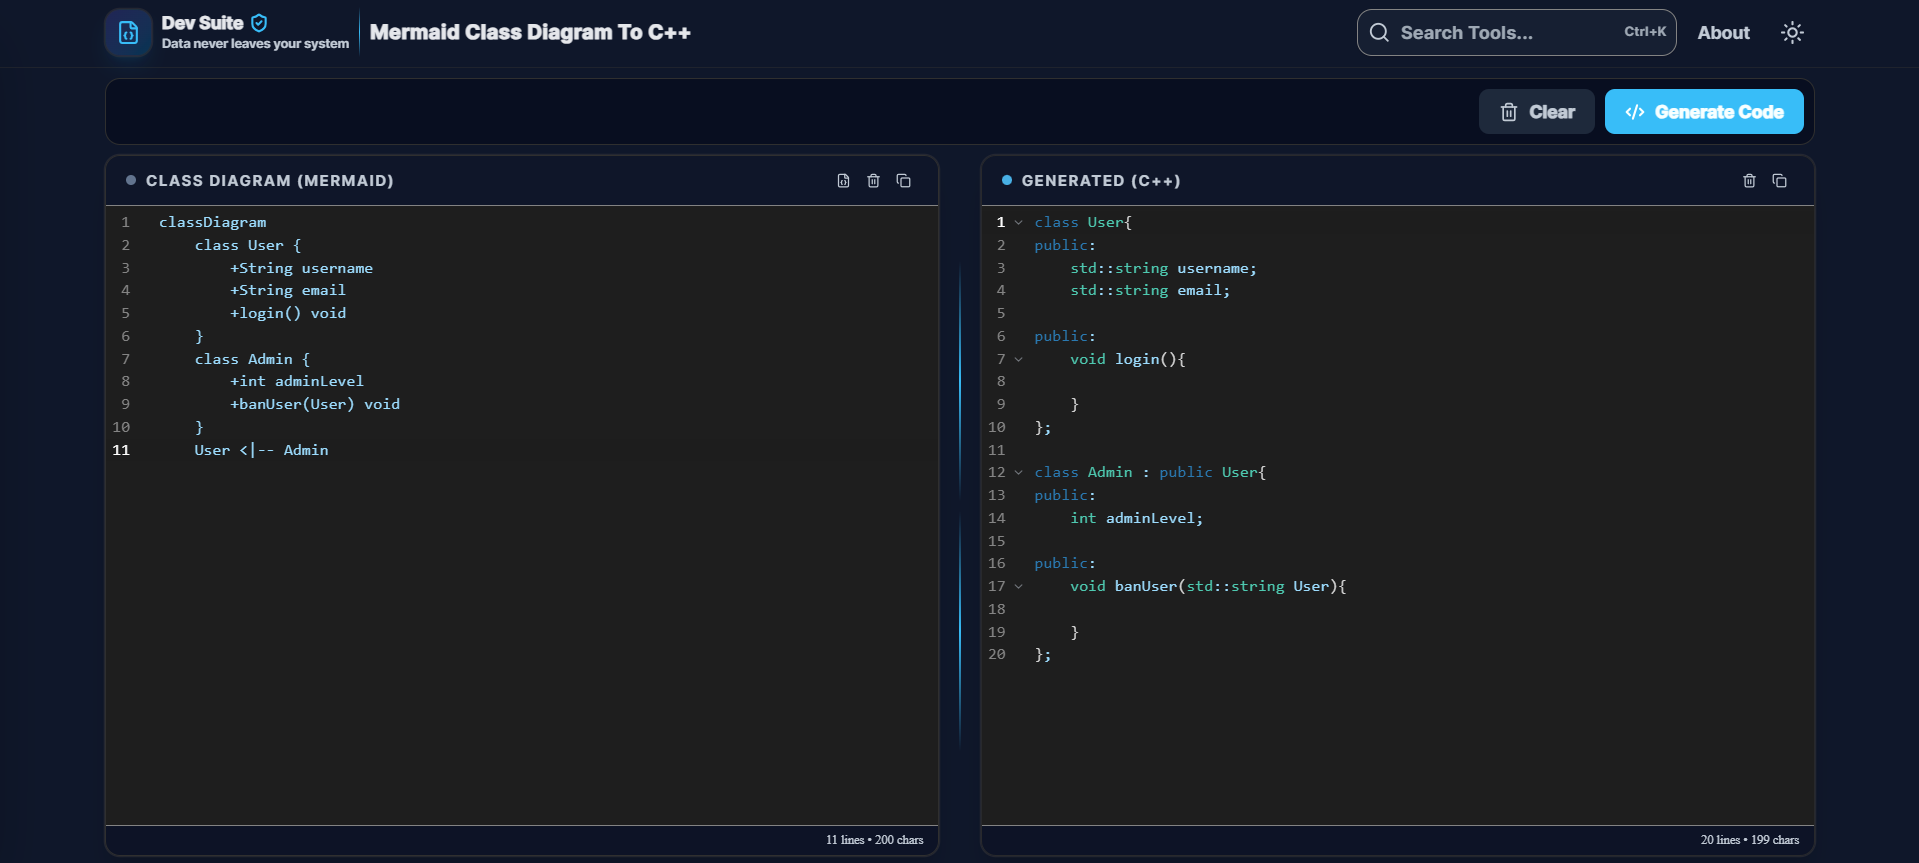Click the 'classDiagram' line in Mermaid editor
The image size is (1919, 863).
[212, 223]
